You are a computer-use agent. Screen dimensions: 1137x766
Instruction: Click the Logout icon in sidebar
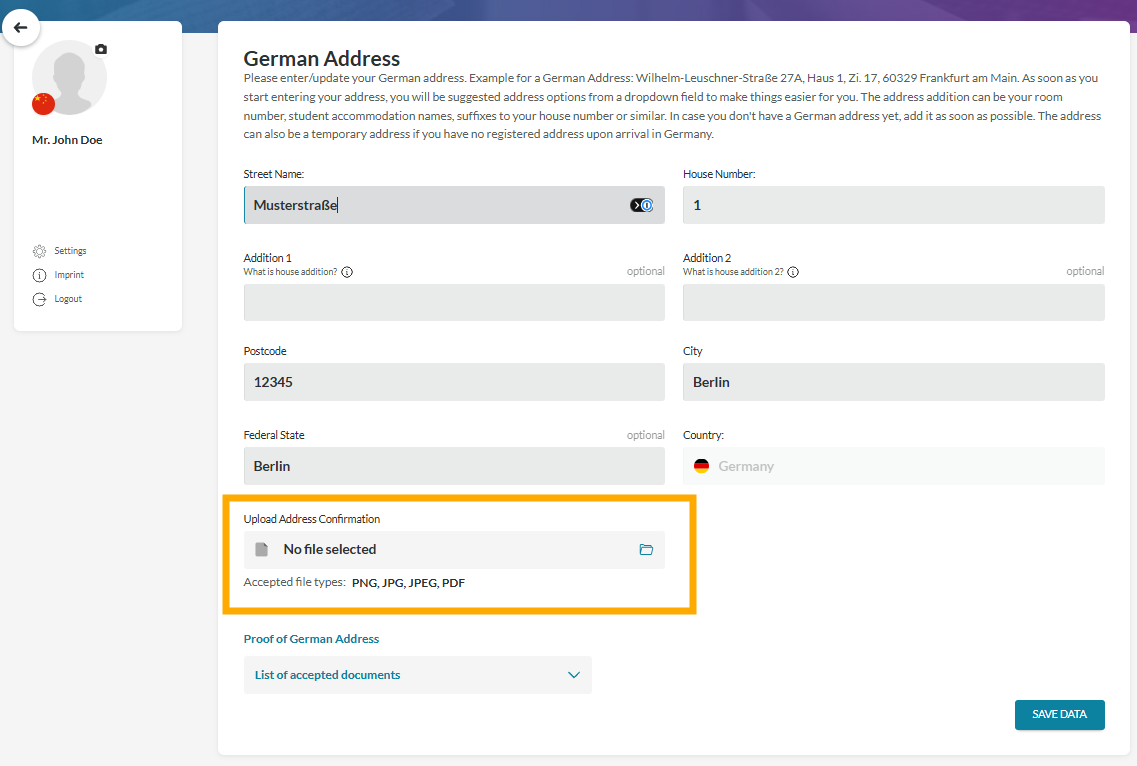(x=39, y=299)
